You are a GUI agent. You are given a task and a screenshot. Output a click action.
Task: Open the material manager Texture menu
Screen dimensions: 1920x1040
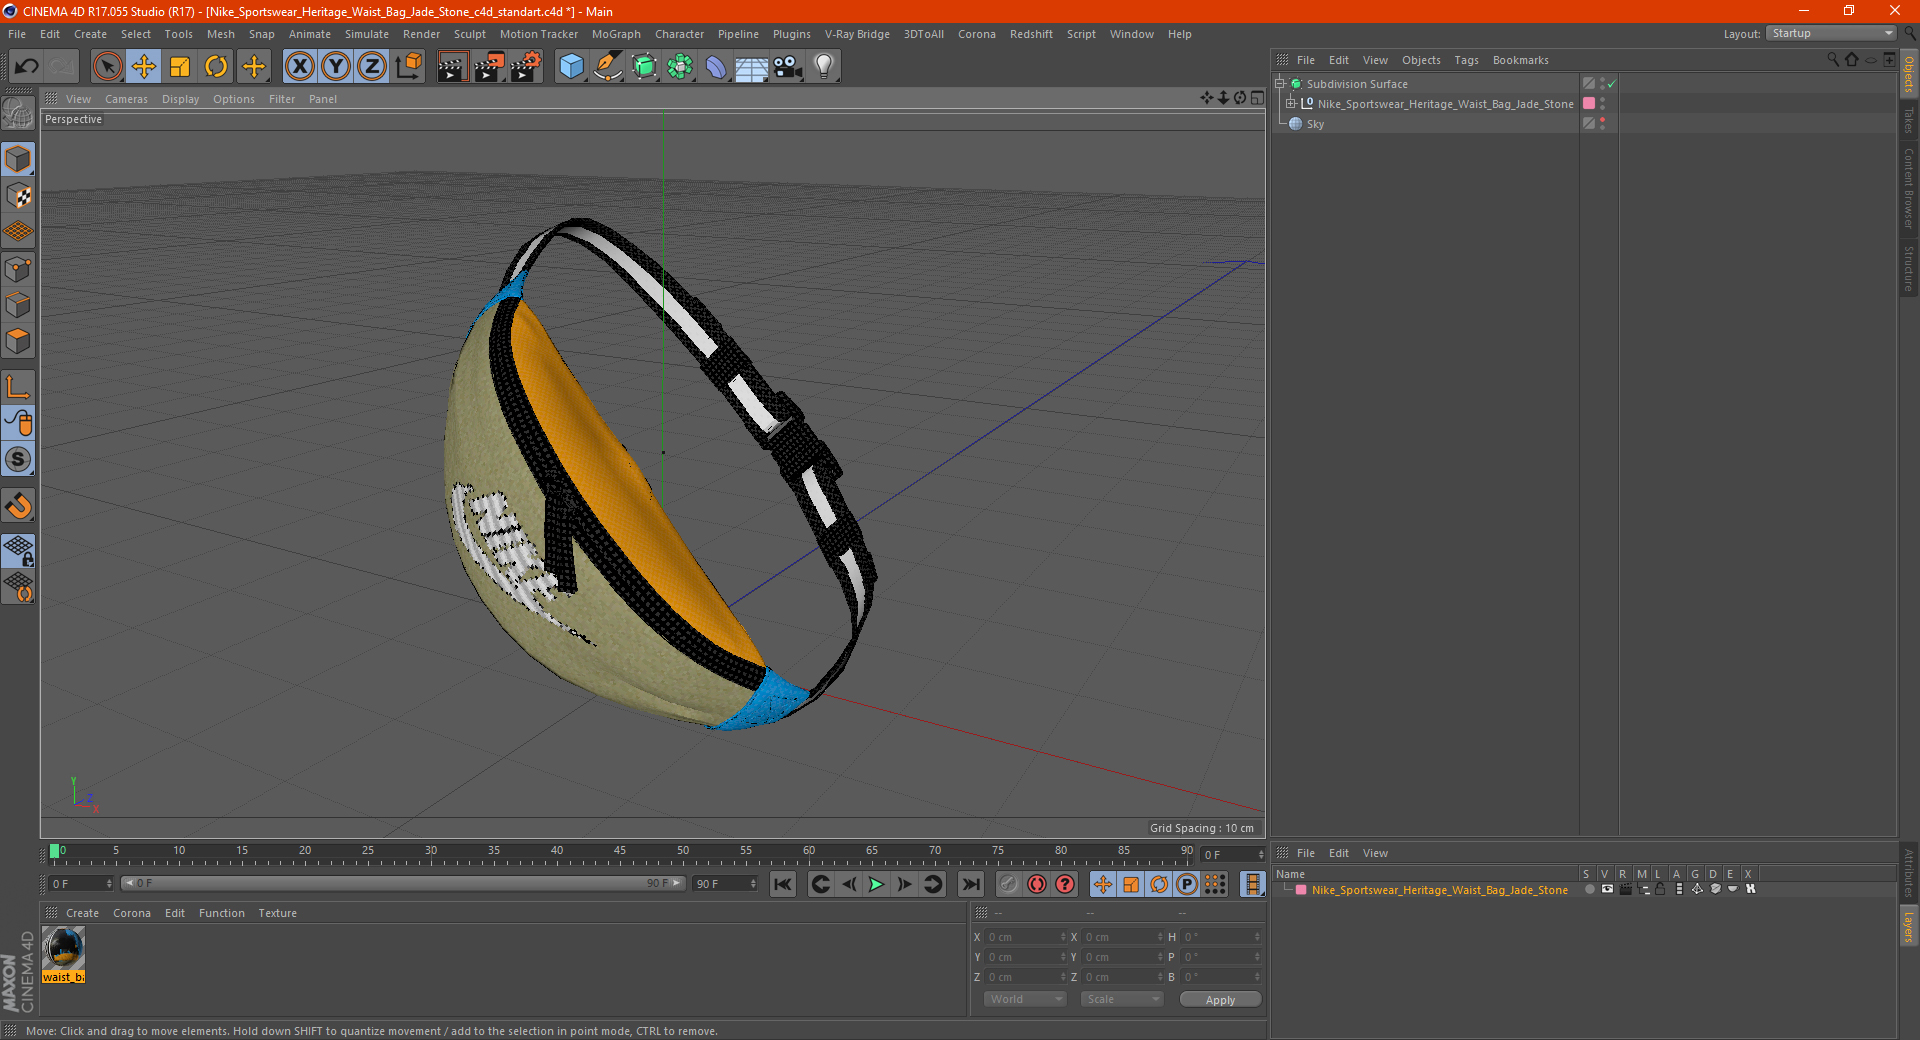pos(277,913)
